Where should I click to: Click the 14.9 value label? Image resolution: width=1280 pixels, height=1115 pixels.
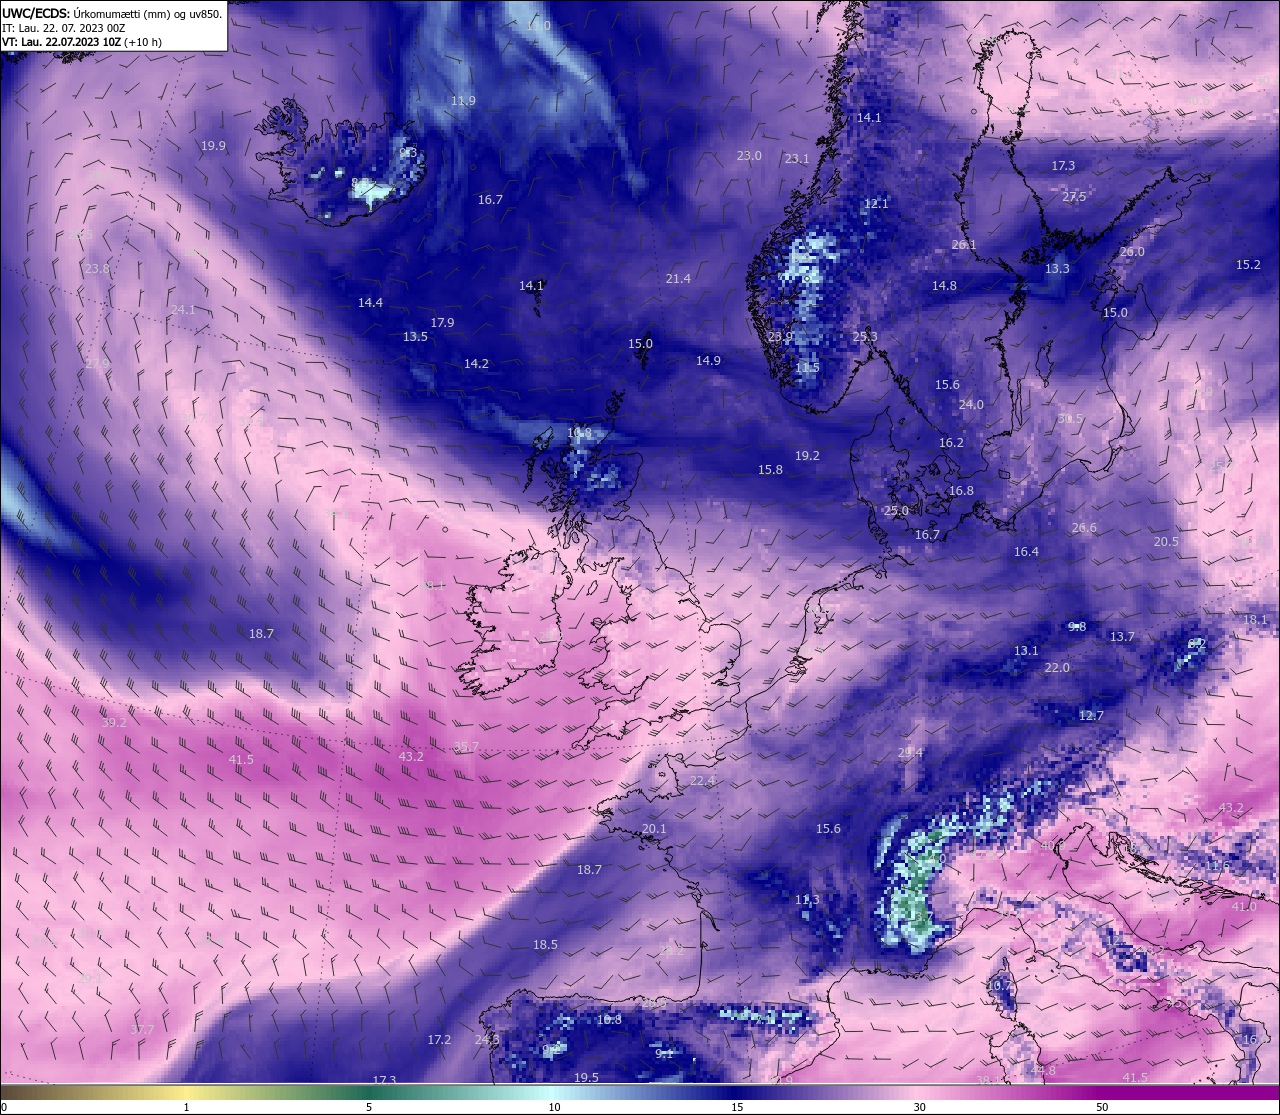pos(708,361)
